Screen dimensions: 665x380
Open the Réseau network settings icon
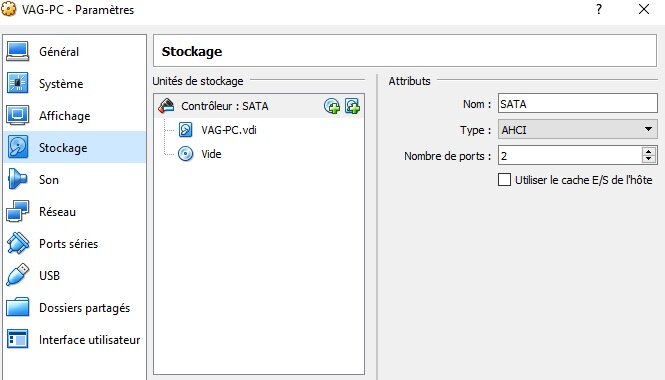coord(17,211)
